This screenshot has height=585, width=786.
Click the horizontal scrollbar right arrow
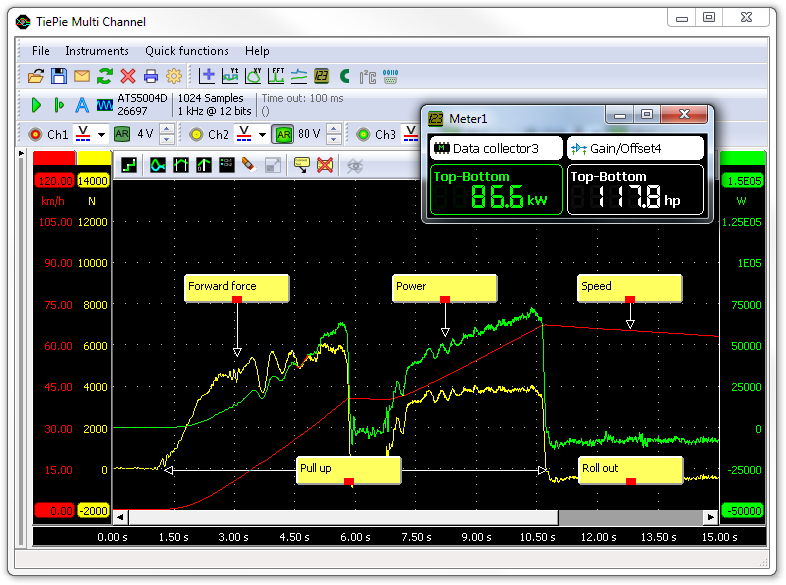[711, 517]
